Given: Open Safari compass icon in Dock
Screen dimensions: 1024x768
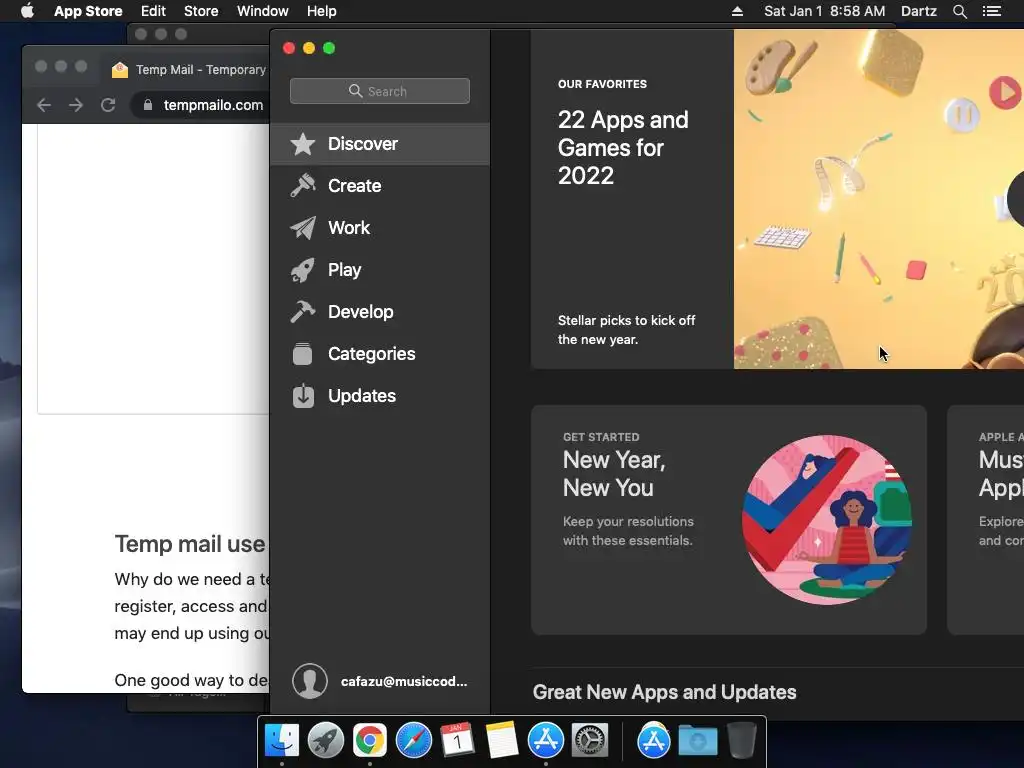Looking at the screenshot, I should point(413,741).
